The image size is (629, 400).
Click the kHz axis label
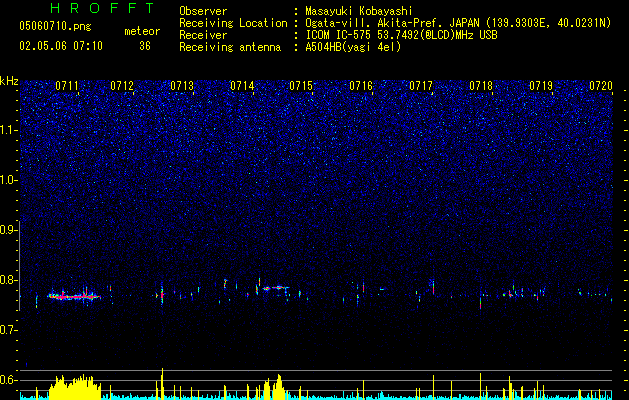pyautogui.click(x=9, y=81)
